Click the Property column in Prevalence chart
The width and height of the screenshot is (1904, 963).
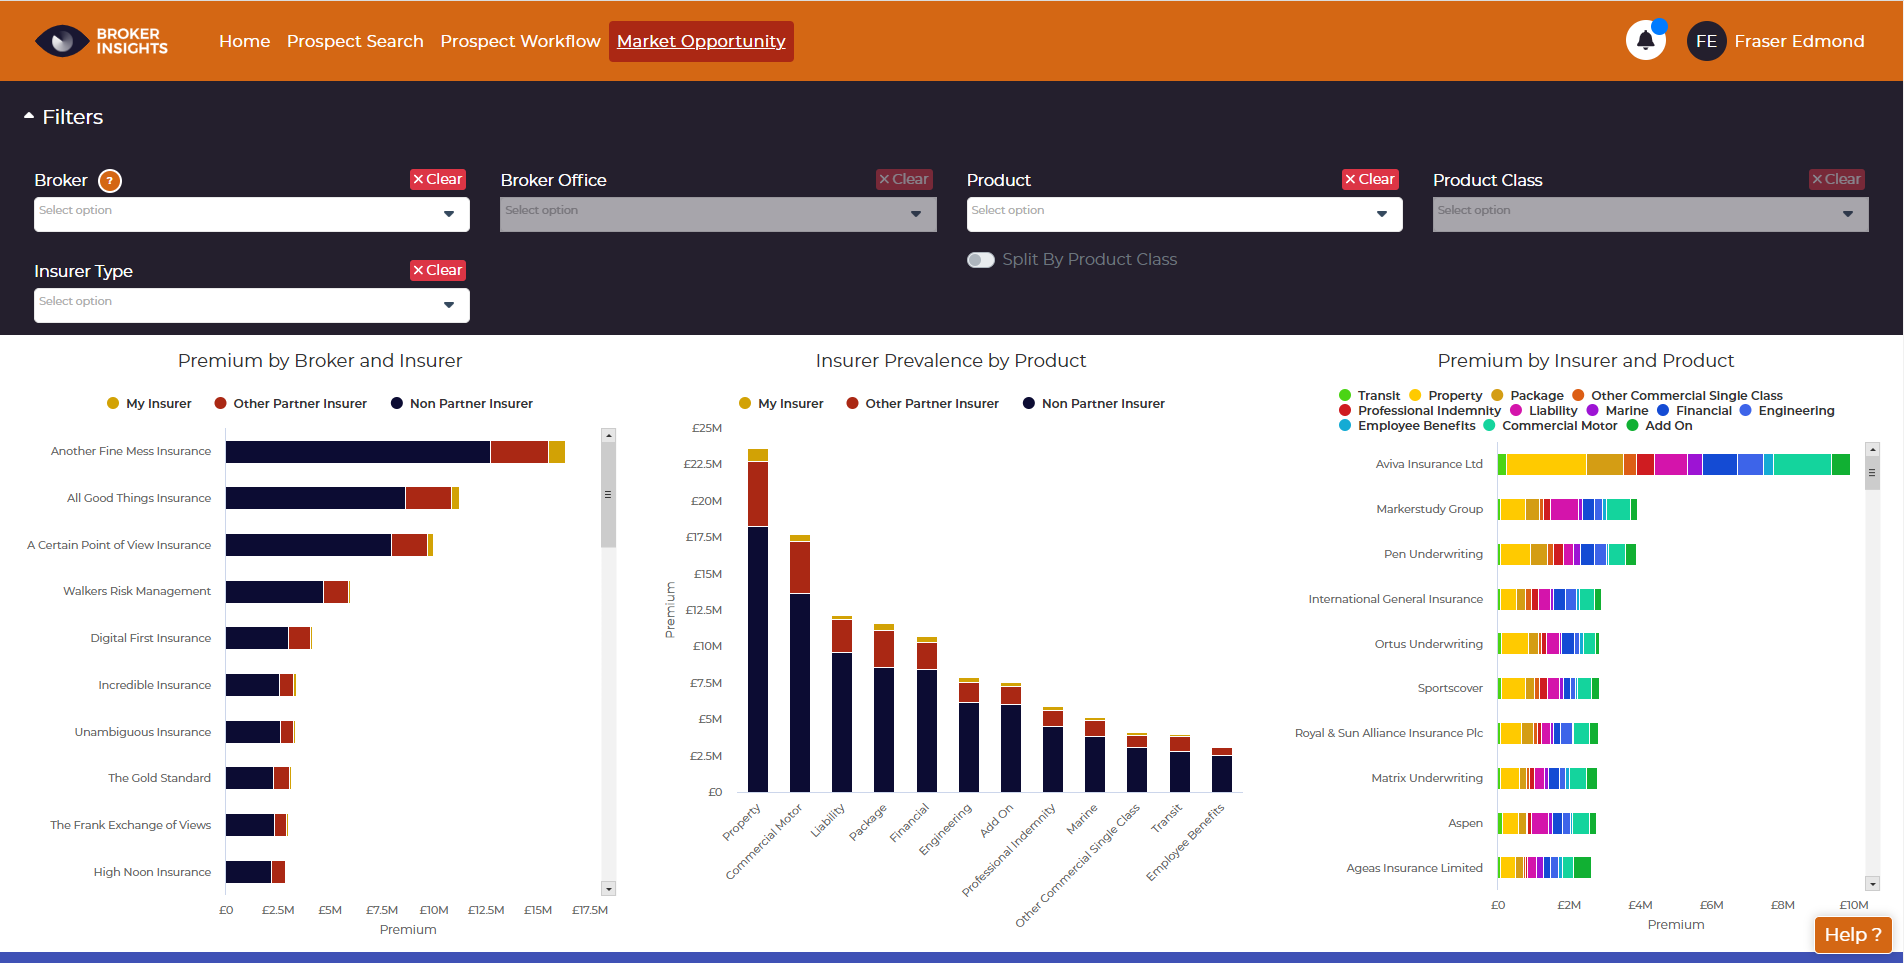click(x=758, y=621)
